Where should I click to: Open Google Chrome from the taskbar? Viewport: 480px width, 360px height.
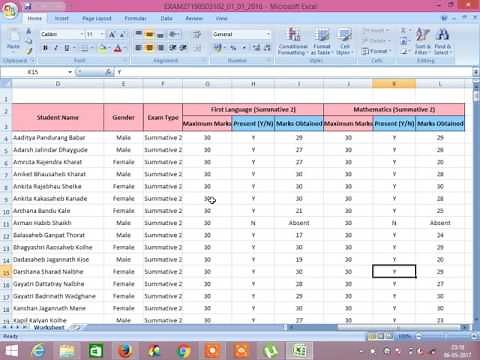click(183, 351)
